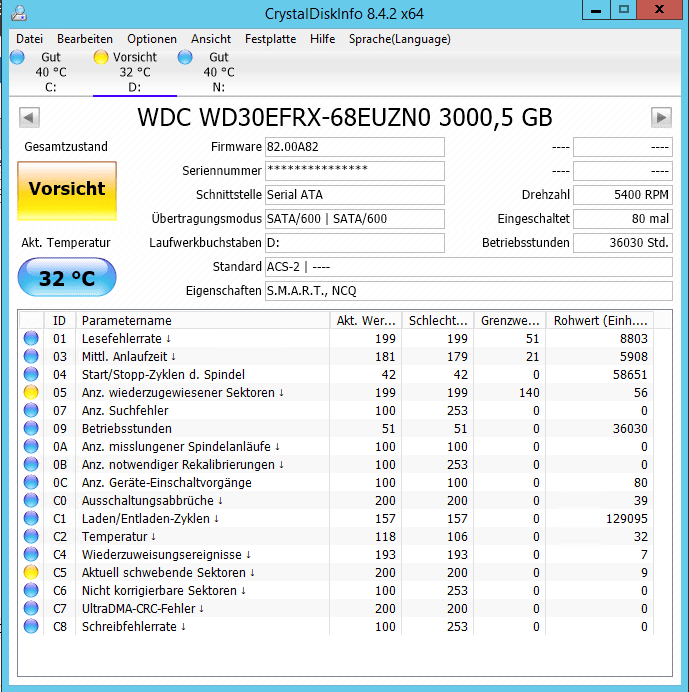This screenshot has height=692, width=689.
Task: Select drive D: tab with Vorsicht status
Action: point(135,72)
